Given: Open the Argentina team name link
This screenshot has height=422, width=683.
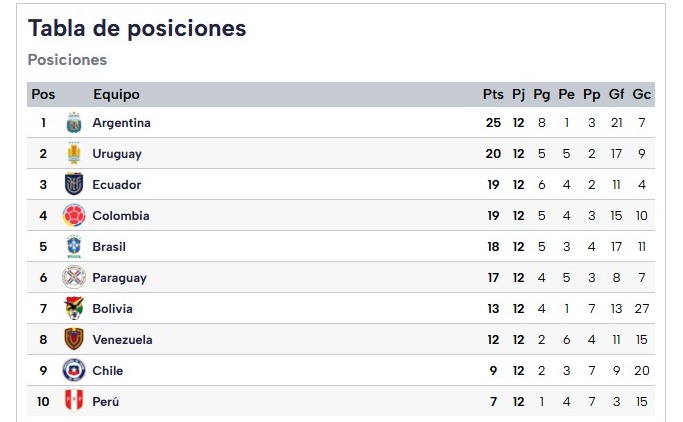Looking at the screenshot, I should click(x=122, y=123).
